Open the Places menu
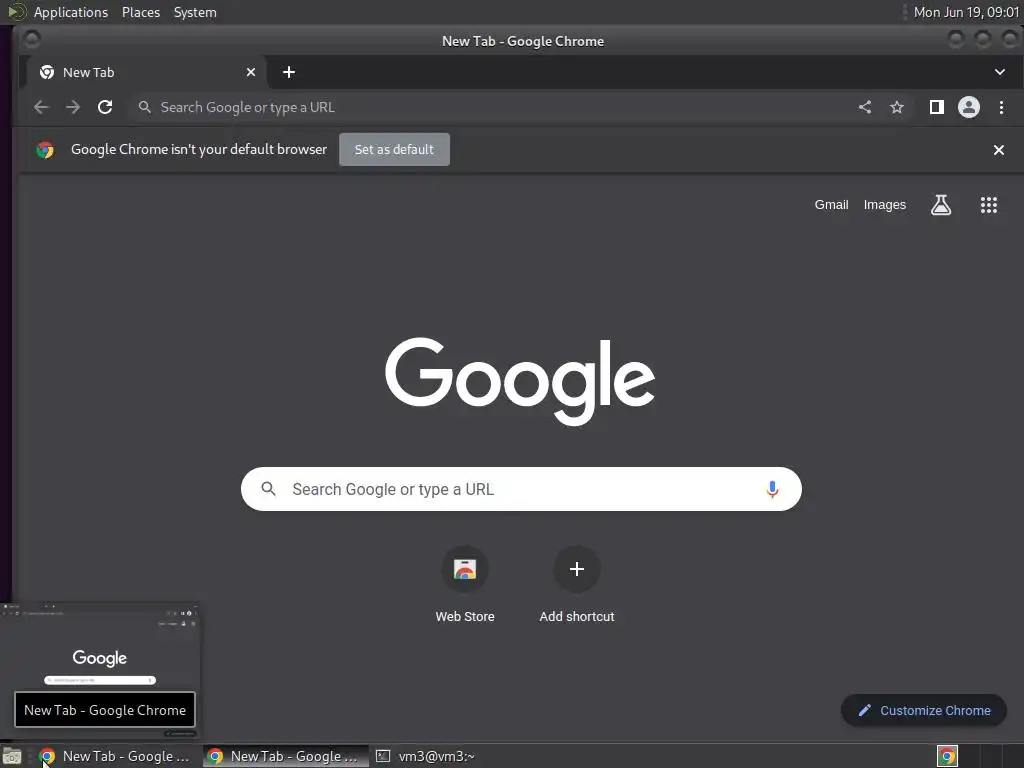Screen dimensions: 1024x768 [x=141, y=12]
